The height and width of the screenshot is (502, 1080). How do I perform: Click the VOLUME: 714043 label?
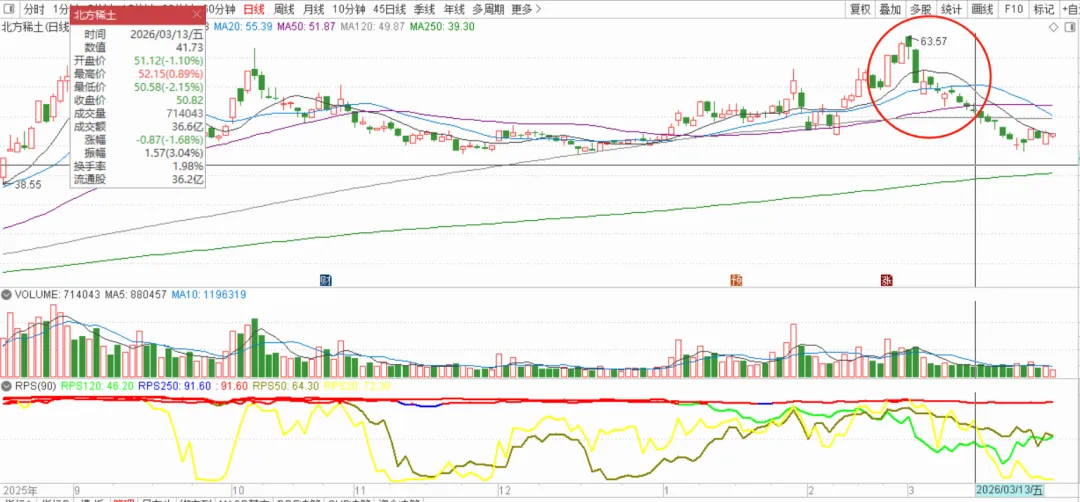pyautogui.click(x=58, y=294)
